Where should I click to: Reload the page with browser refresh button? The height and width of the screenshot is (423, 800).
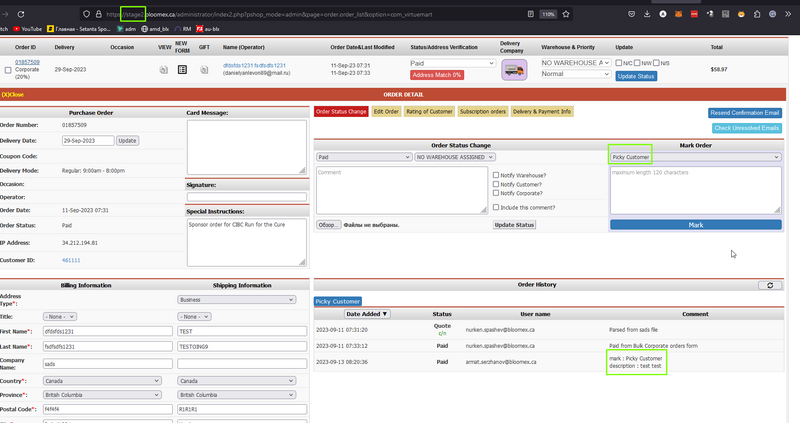(x=21, y=14)
